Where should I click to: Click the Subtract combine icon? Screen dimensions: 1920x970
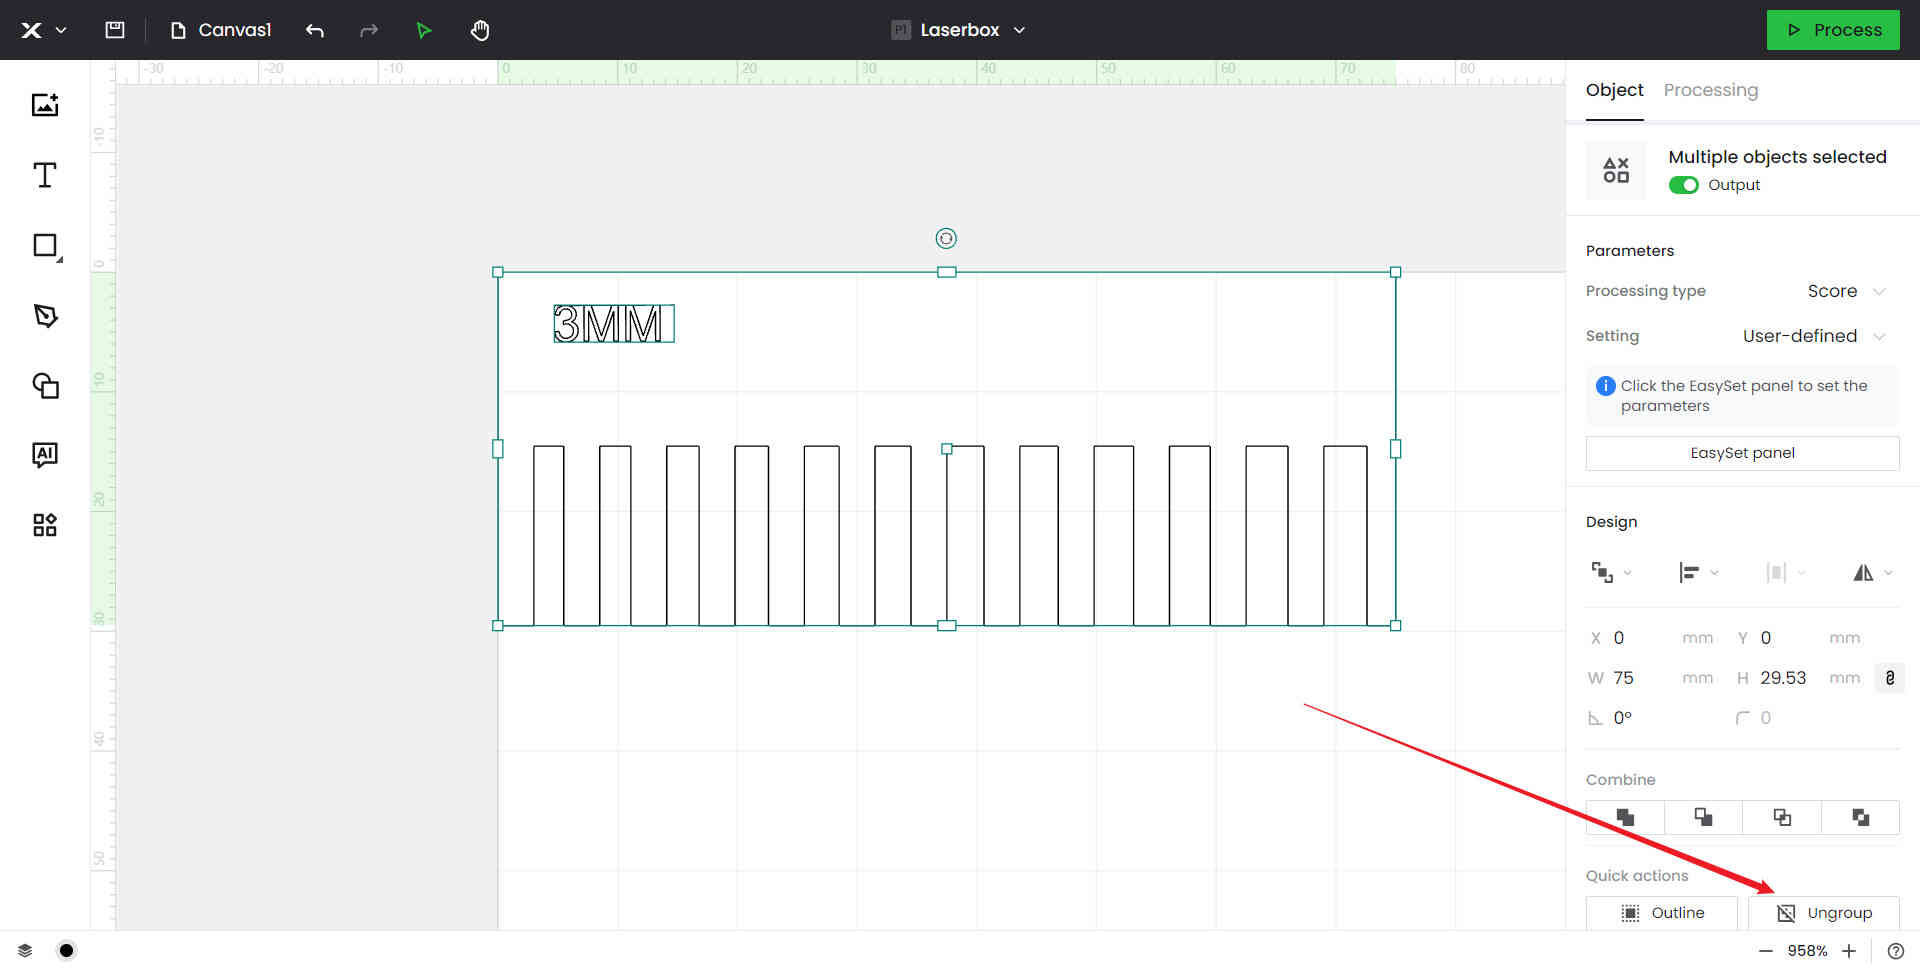[x=1703, y=817]
